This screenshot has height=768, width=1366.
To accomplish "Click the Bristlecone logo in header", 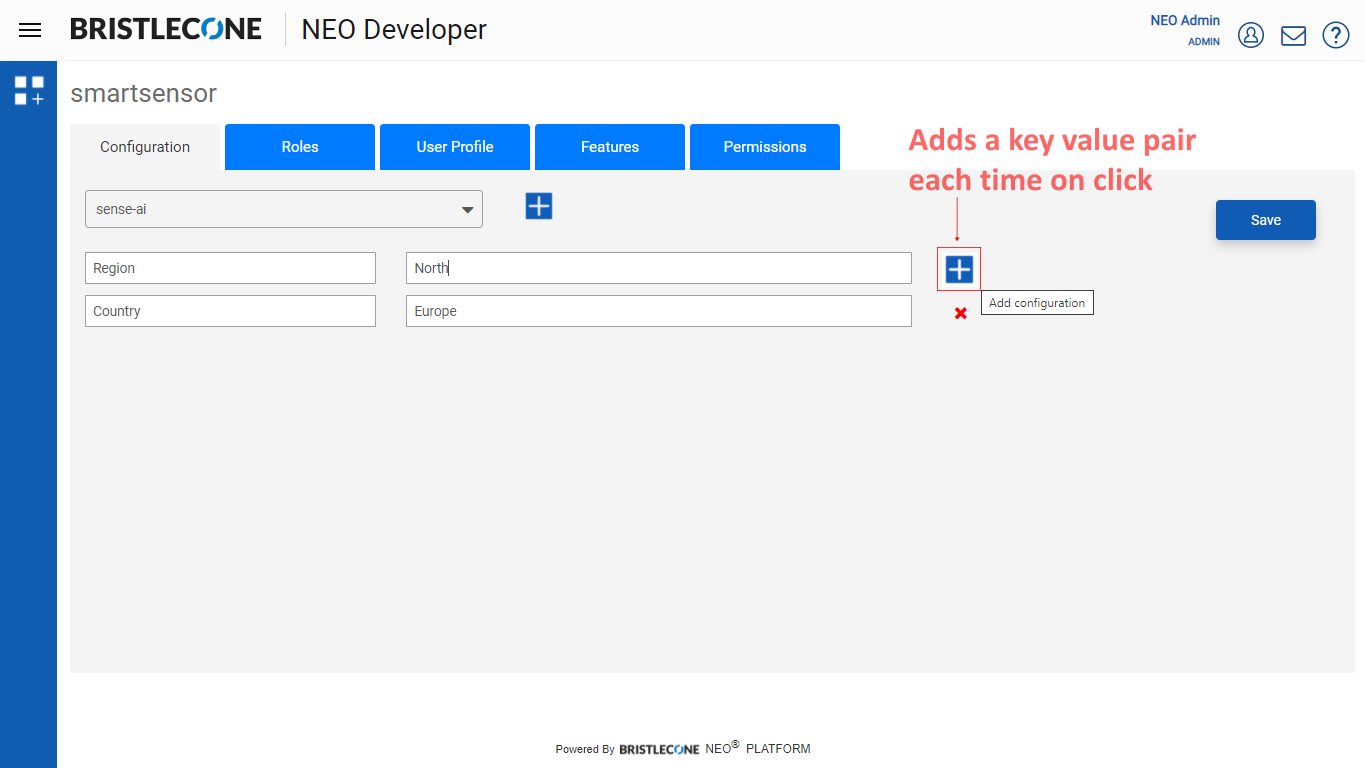I will coord(166,29).
